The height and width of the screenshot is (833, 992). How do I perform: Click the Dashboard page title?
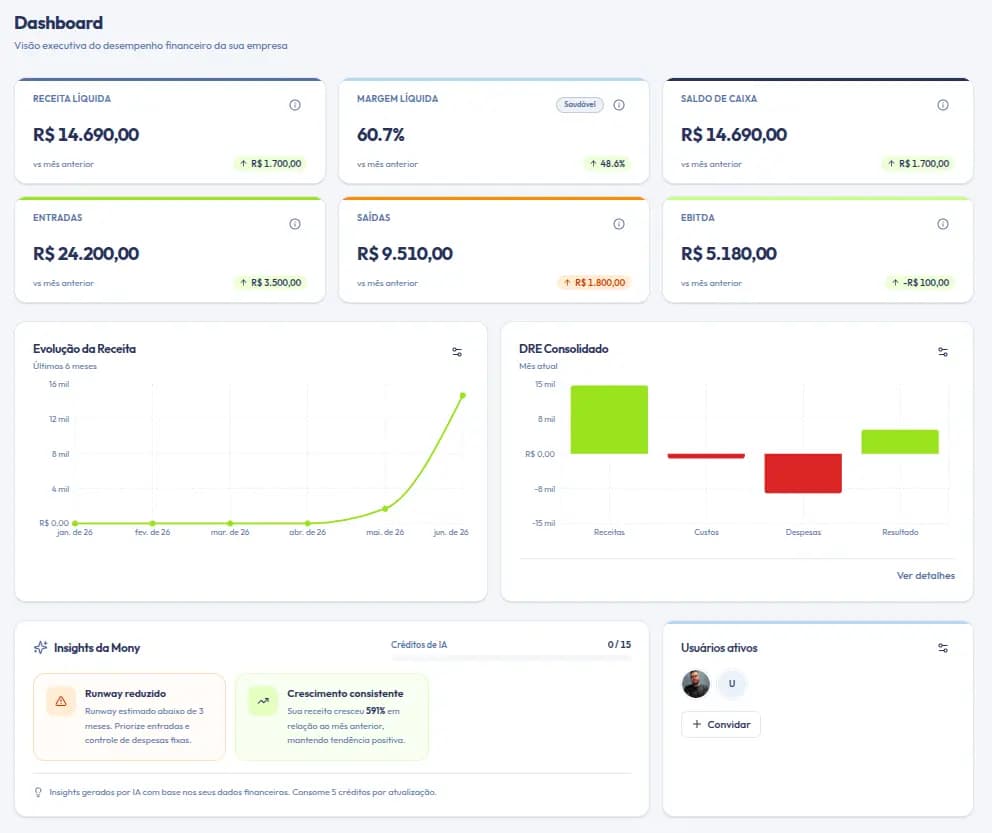(x=59, y=23)
